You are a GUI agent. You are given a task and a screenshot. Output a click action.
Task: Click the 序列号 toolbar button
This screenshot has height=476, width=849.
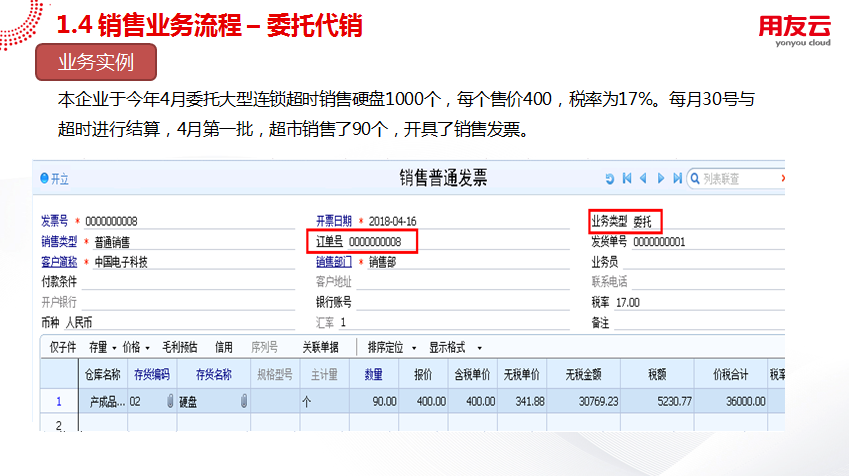(264, 348)
